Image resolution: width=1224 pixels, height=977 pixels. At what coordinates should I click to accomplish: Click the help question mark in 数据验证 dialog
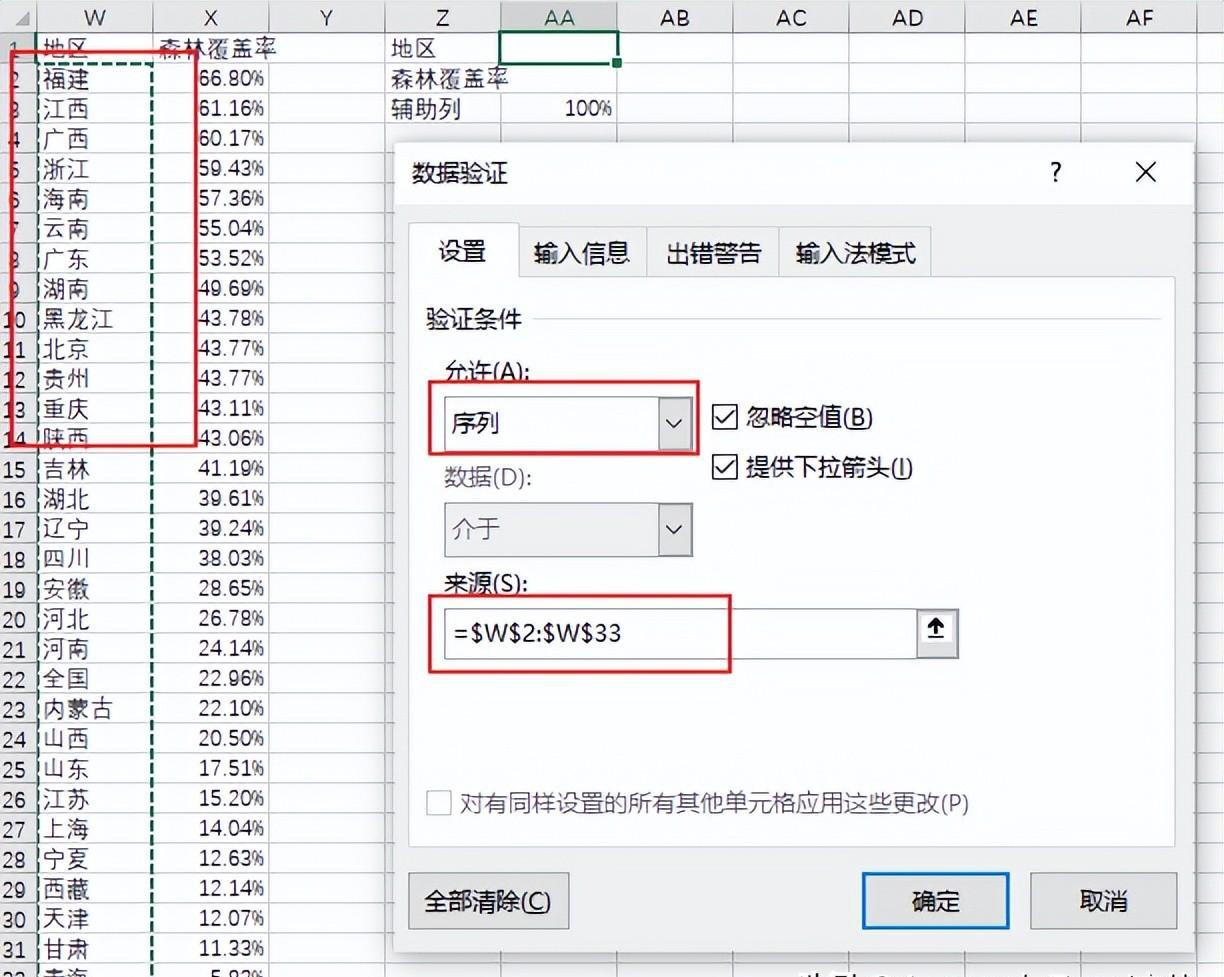click(x=1055, y=172)
